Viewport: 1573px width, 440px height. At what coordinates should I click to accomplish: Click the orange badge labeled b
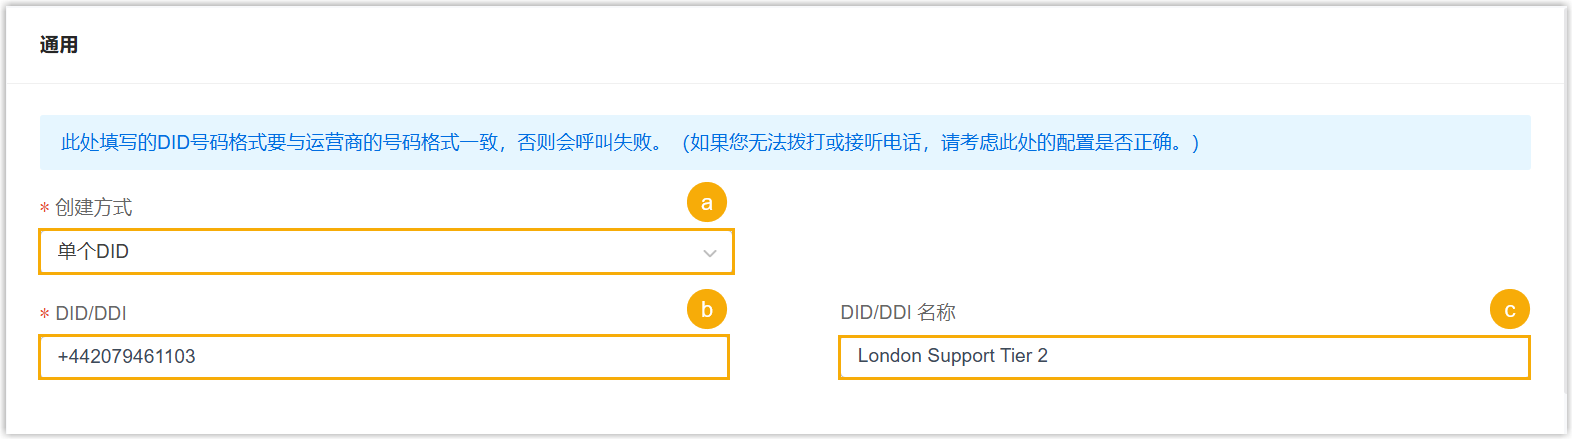(707, 310)
